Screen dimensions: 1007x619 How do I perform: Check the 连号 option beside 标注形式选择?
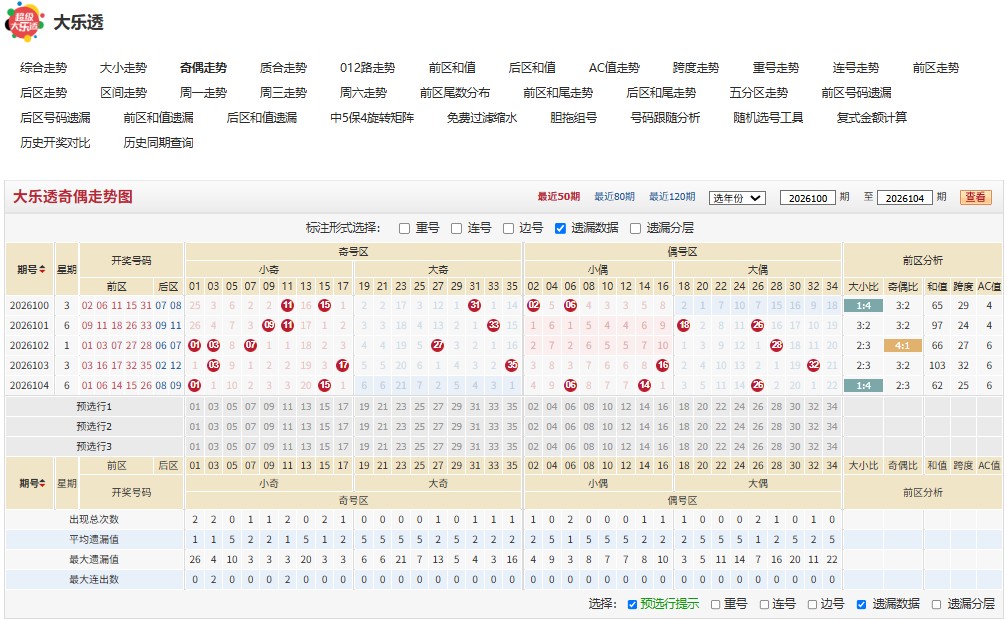tap(457, 229)
